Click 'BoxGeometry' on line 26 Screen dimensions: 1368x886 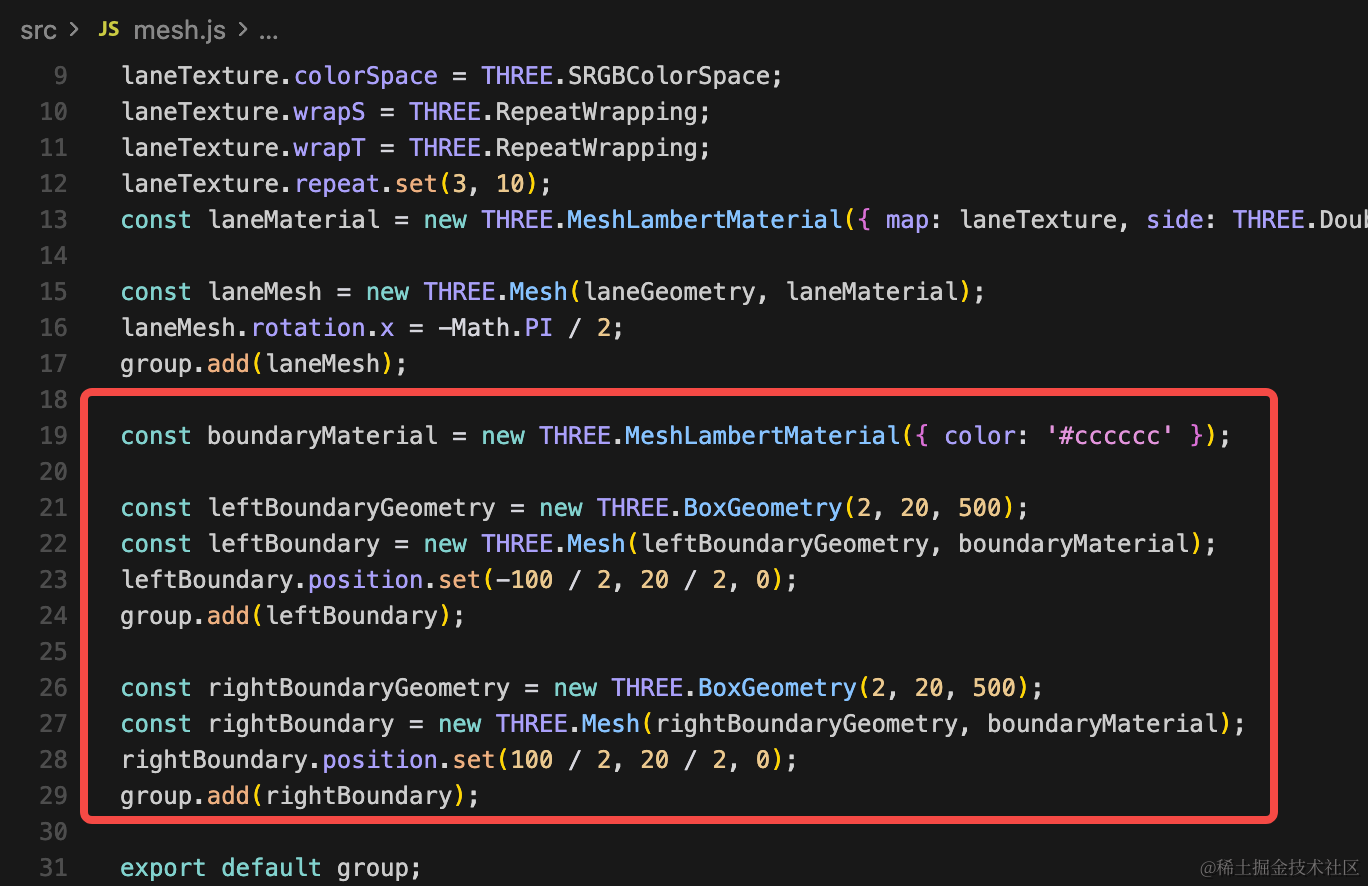[777, 688]
